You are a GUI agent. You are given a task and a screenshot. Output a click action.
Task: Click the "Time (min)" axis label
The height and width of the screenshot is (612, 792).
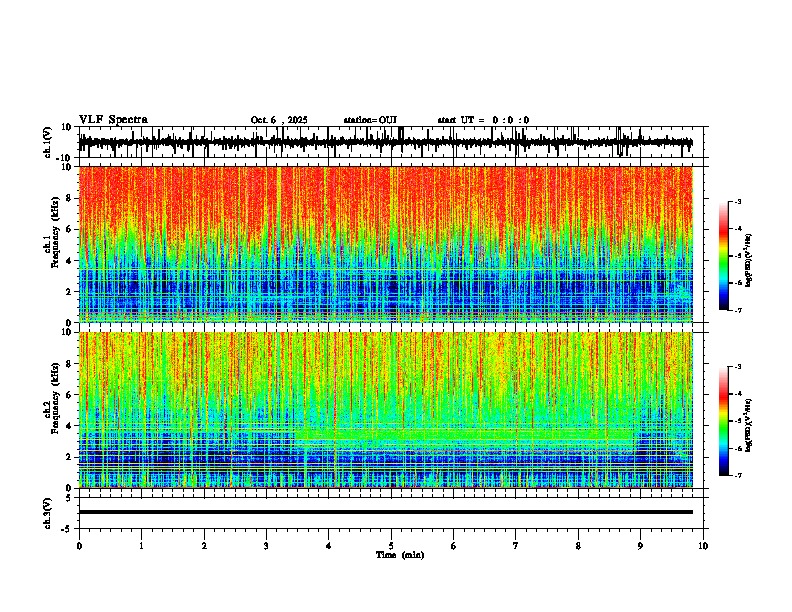click(400, 555)
